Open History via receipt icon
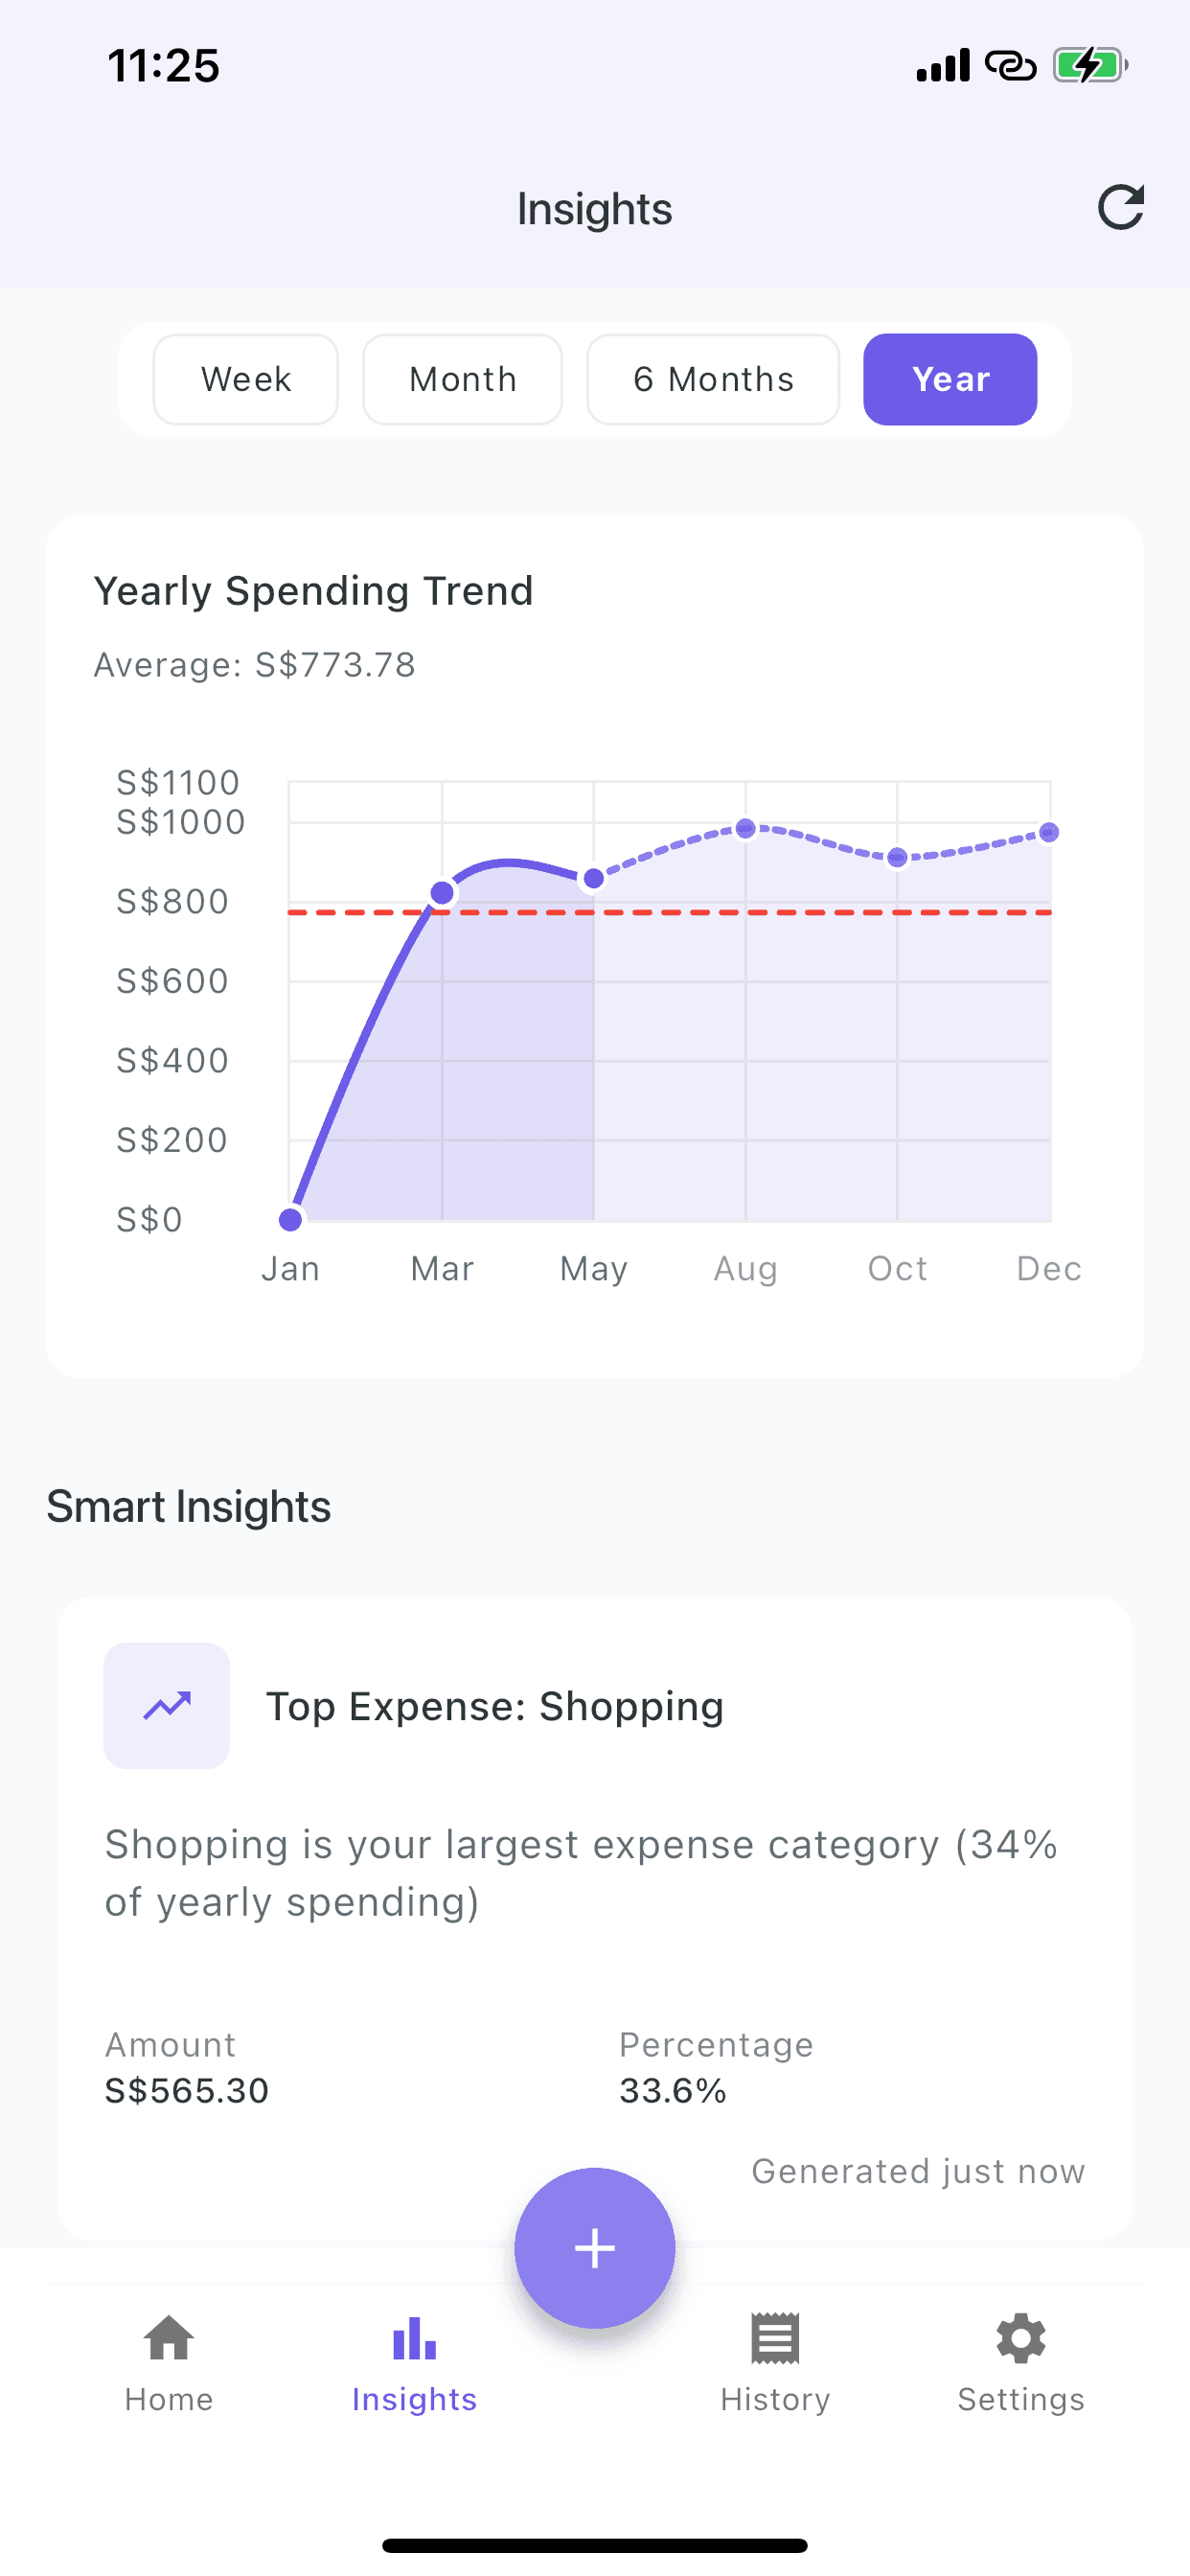Viewport: 1190px width, 2576px height. click(775, 2340)
